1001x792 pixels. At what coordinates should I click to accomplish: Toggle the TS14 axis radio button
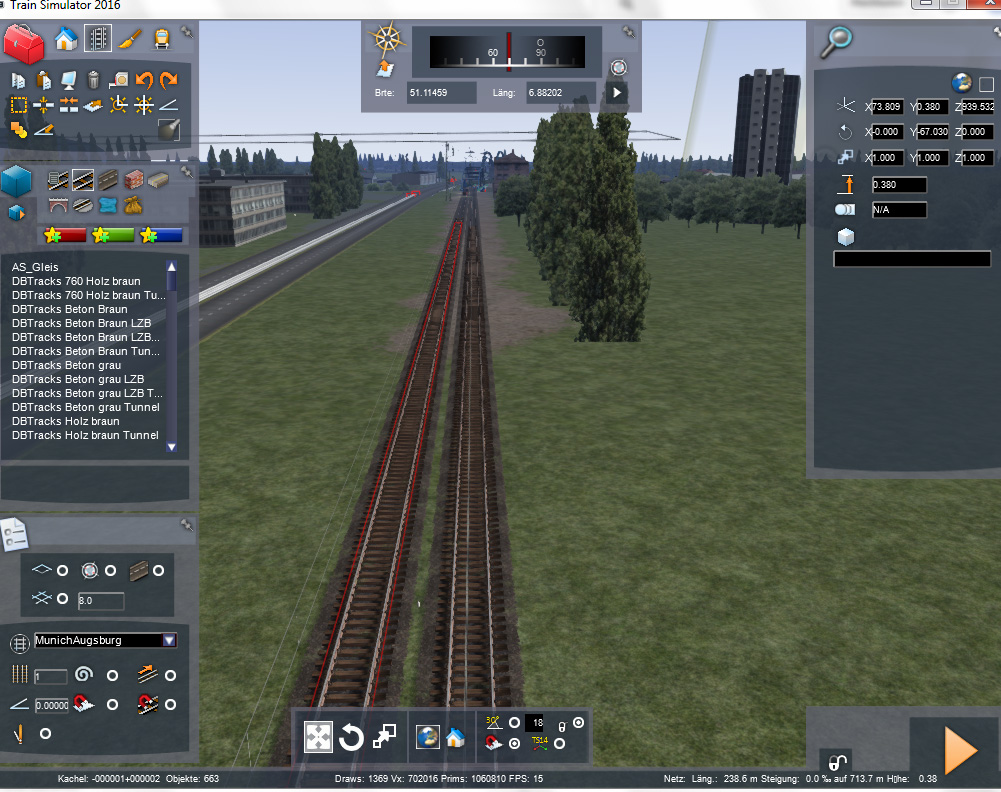coord(559,743)
